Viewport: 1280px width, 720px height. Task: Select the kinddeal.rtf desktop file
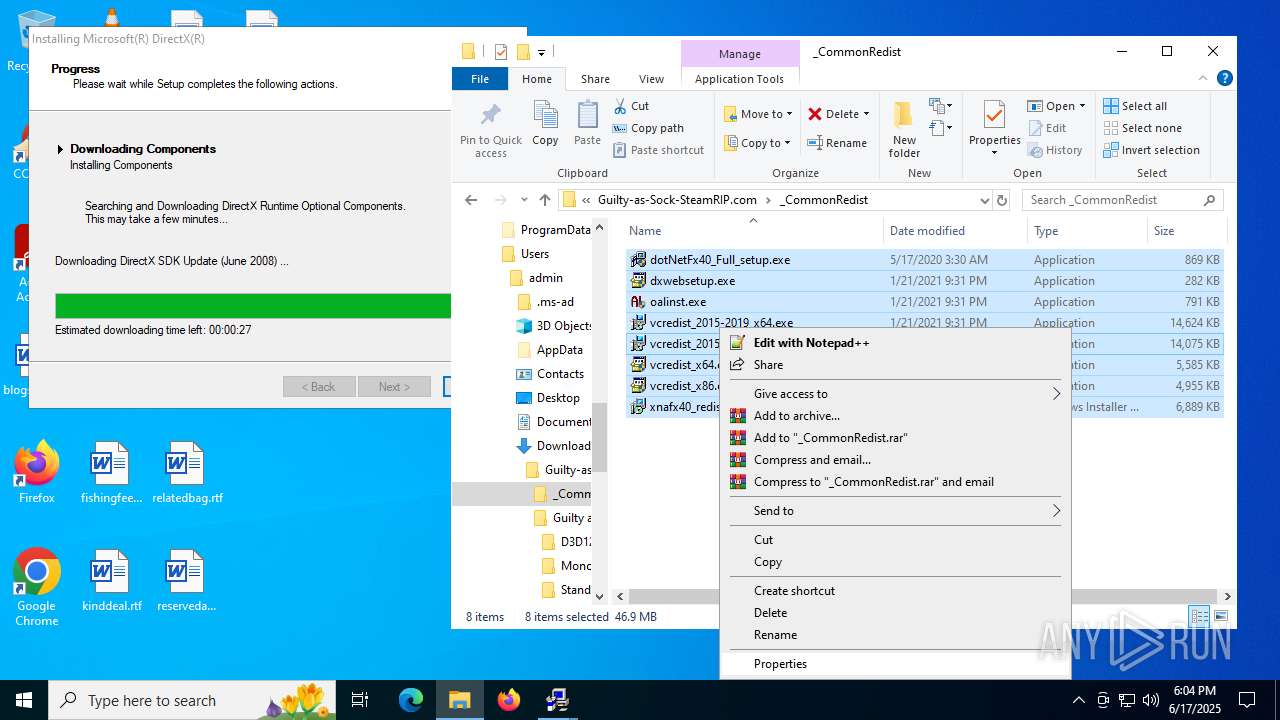point(111,580)
